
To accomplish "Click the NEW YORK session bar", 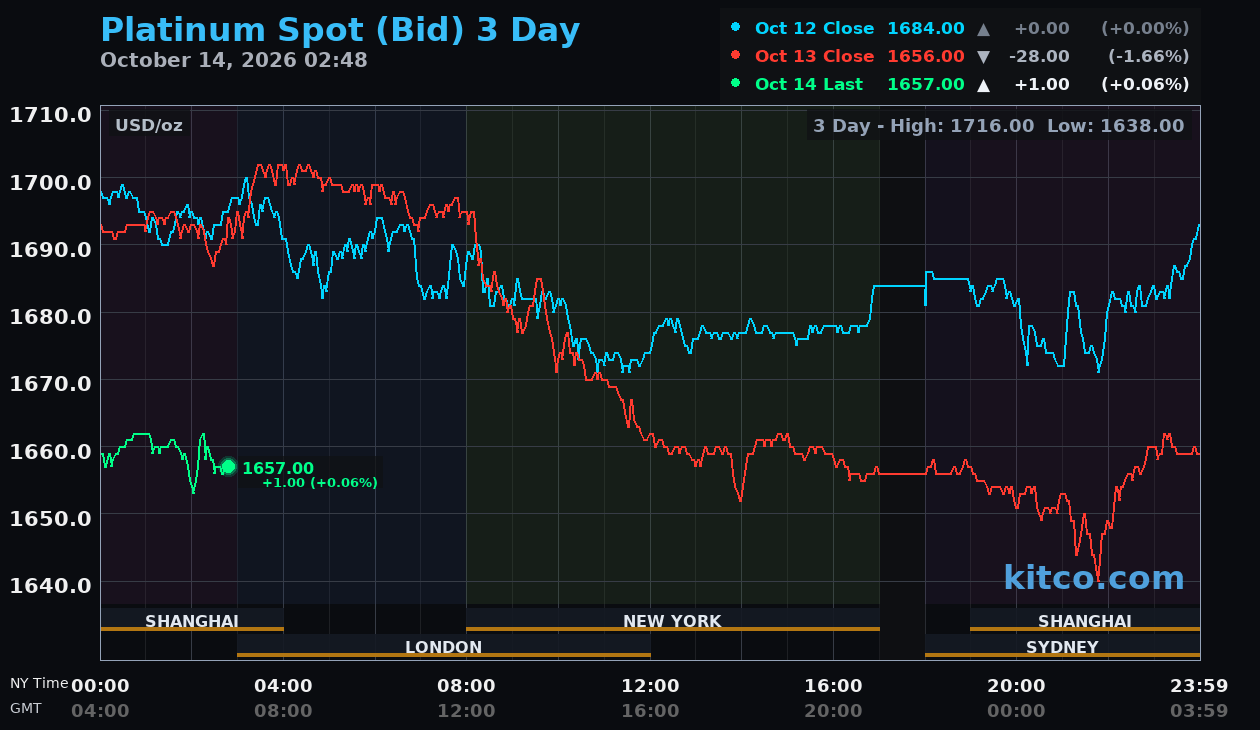I will point(672,620).
